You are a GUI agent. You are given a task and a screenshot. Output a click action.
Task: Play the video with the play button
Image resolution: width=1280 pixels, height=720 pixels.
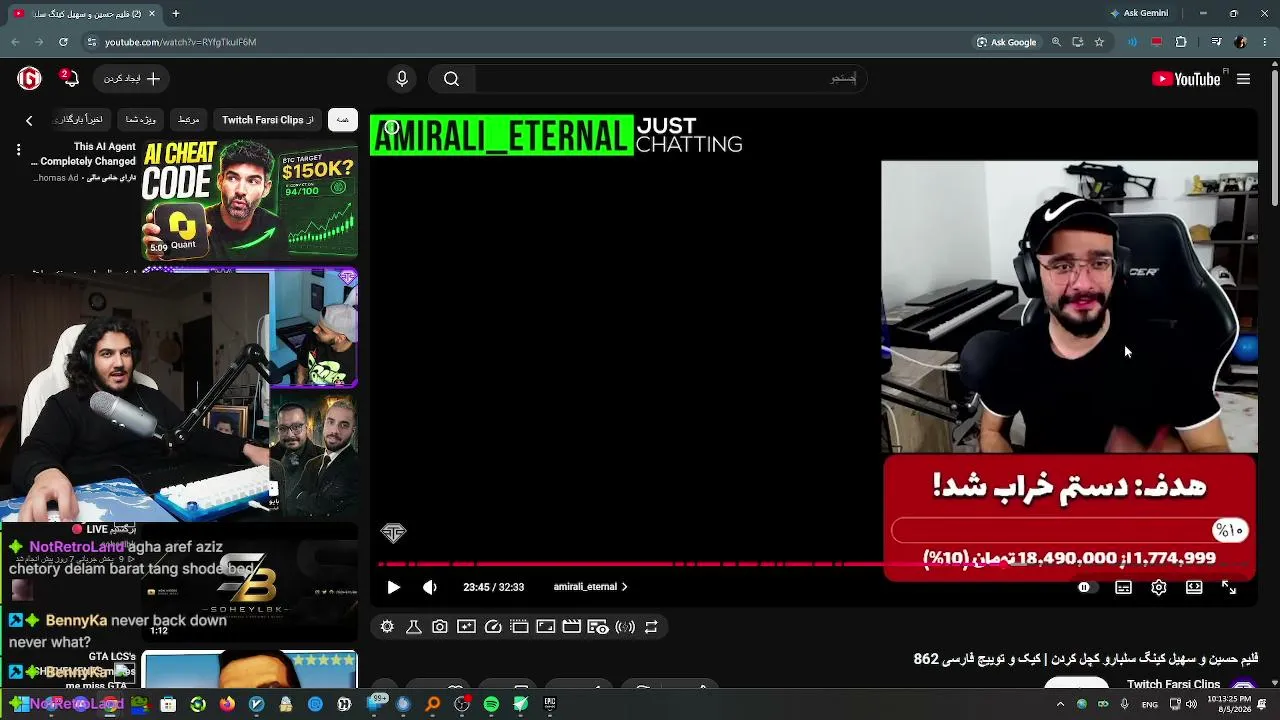click(x=393, y=587)
